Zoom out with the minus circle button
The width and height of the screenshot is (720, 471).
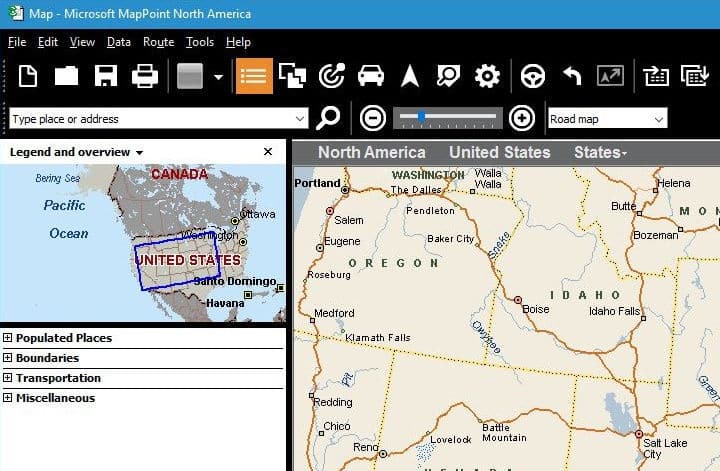(x=372, y=118)
